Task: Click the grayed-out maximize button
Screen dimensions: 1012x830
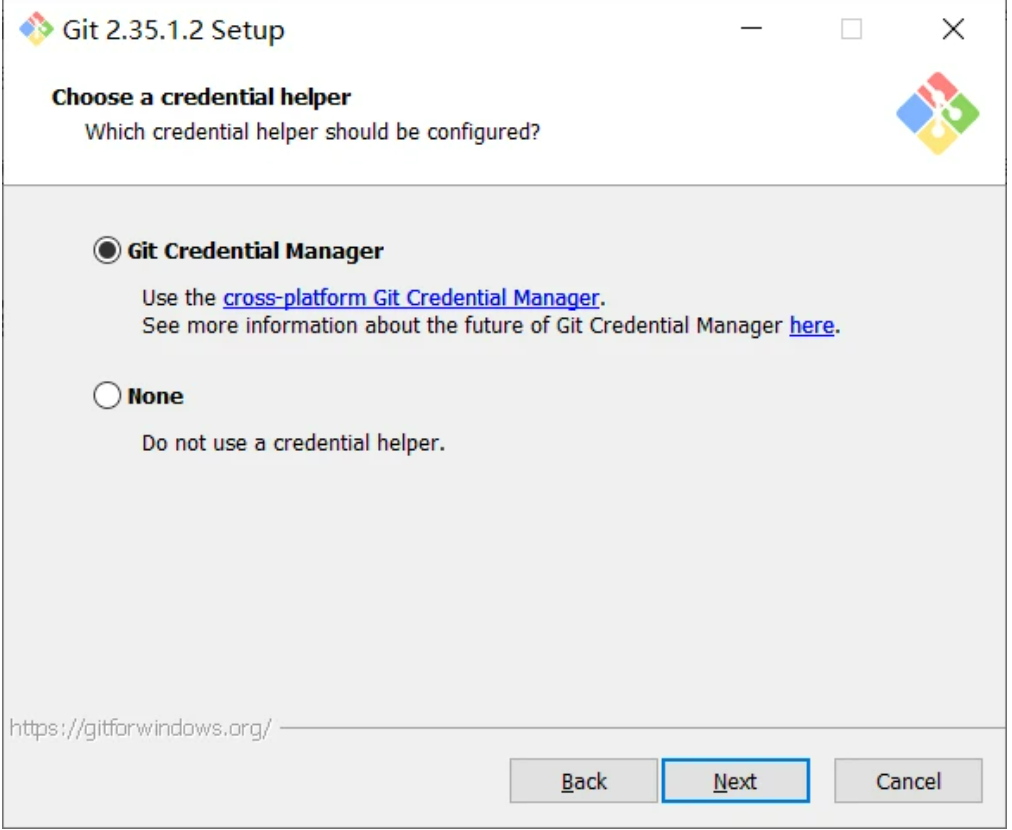Action: [851, 30]
